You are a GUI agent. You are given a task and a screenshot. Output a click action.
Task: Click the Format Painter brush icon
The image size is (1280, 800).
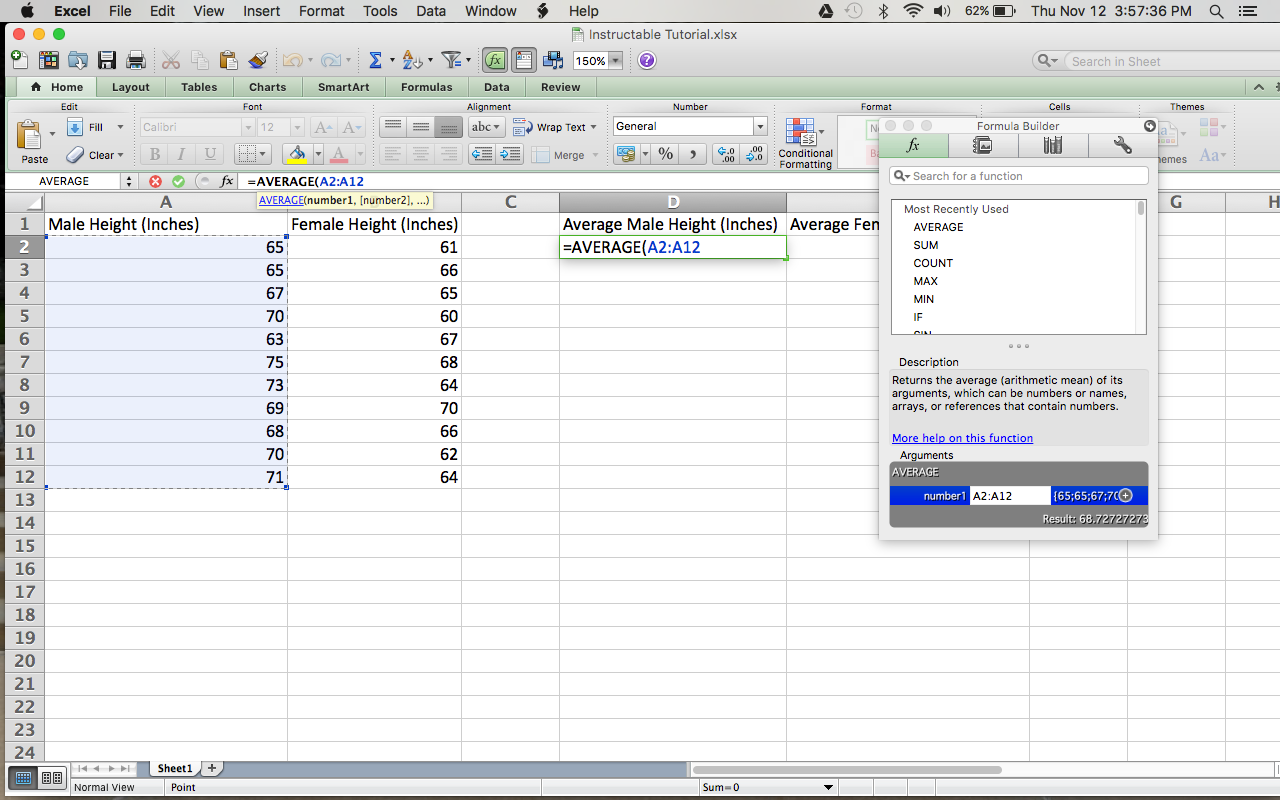[255, 60]
